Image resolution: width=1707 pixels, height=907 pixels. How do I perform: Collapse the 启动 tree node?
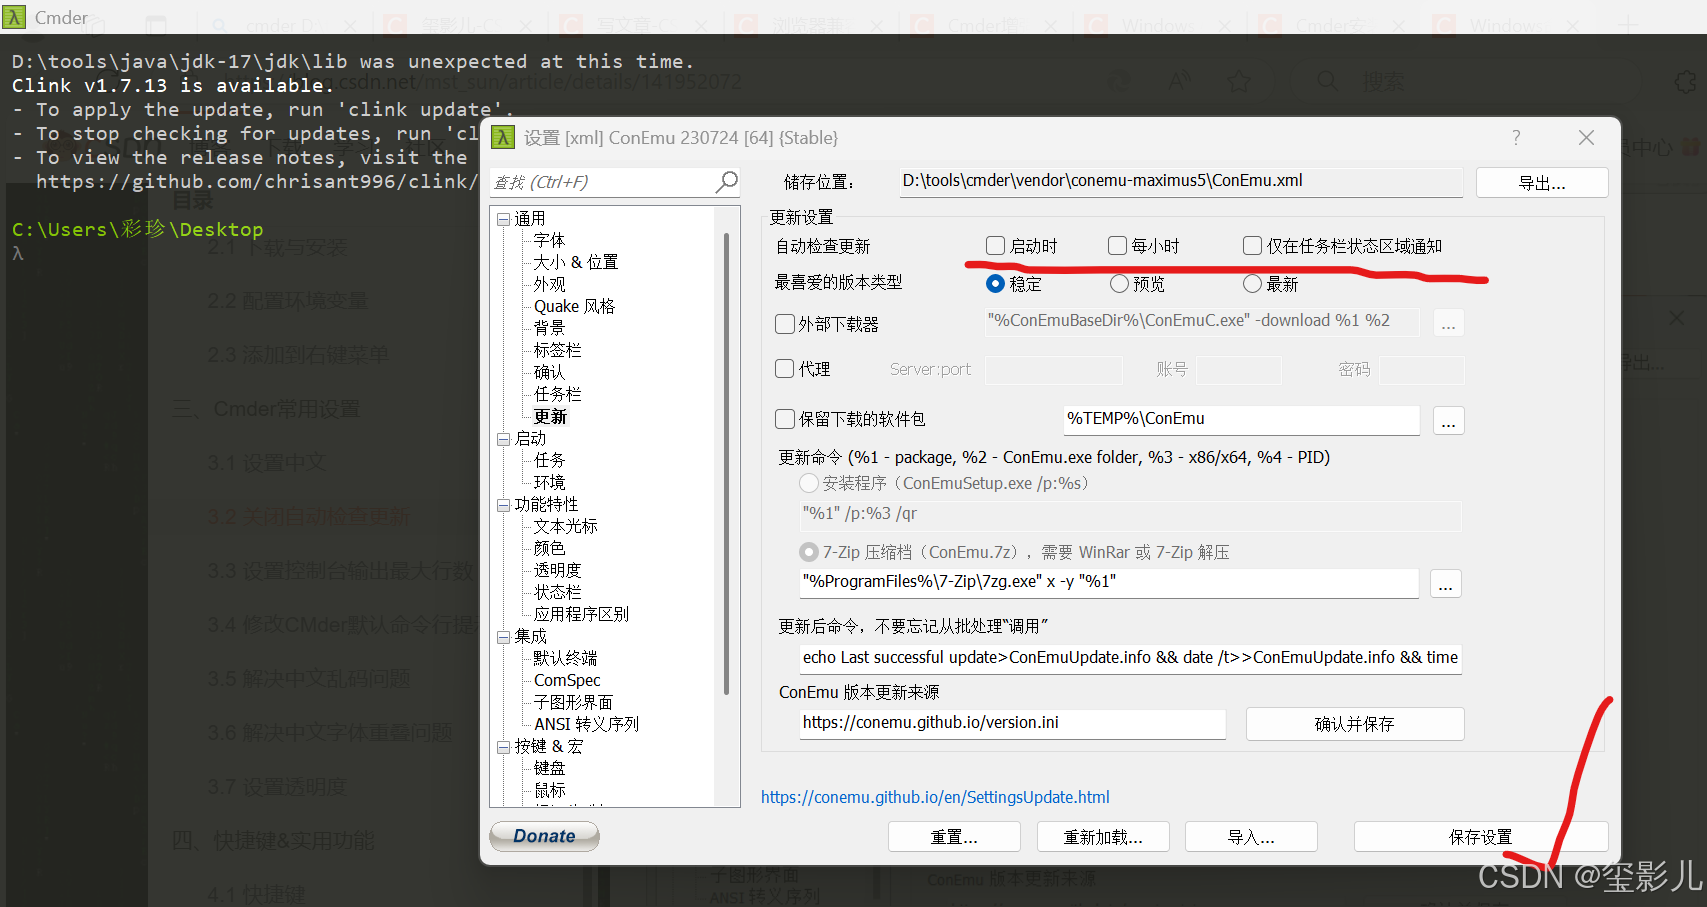[x=504, y=439]
